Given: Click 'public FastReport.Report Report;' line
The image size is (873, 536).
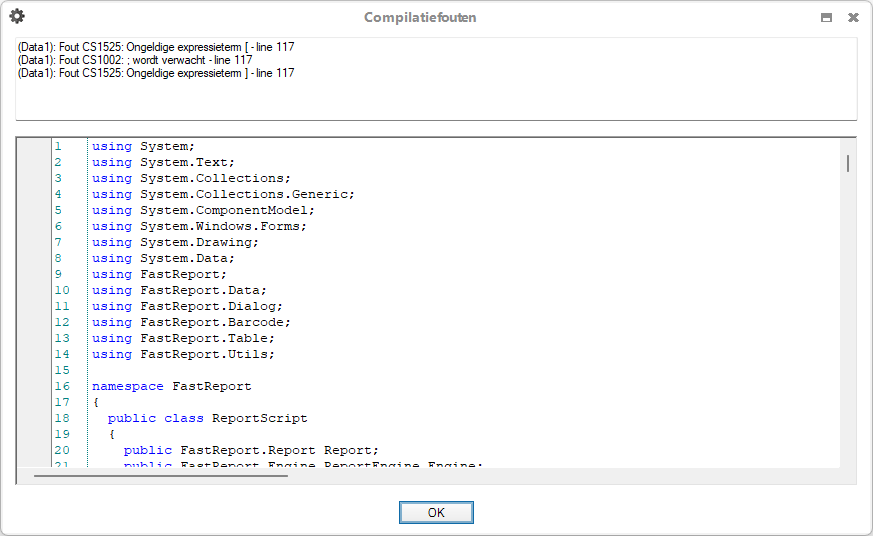Looking at the screenshot, I should [251, 450].
